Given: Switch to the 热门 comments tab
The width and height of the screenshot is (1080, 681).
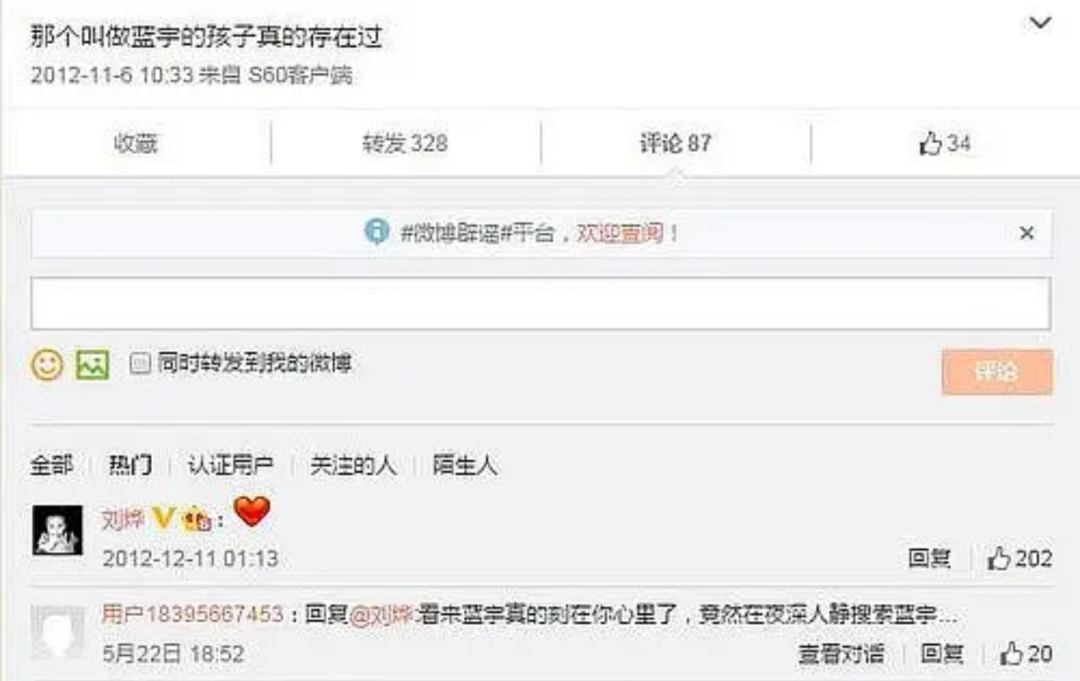Looking at the screenshot, I should 129,465.
